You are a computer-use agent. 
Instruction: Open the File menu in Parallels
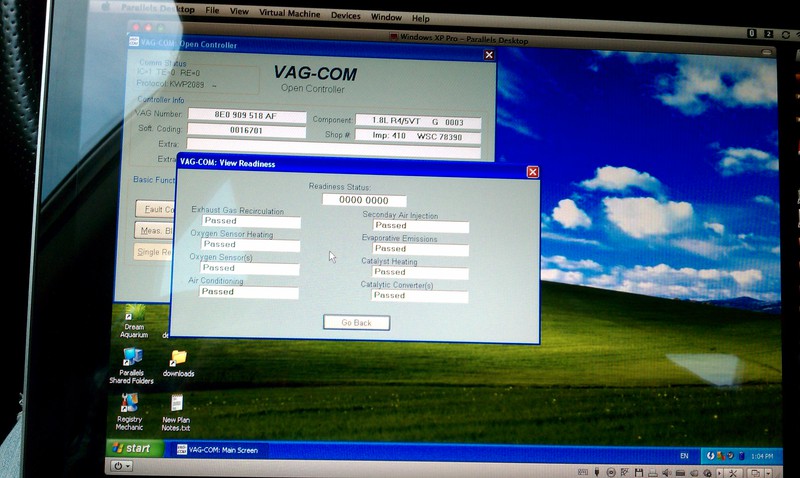[212, 10]
